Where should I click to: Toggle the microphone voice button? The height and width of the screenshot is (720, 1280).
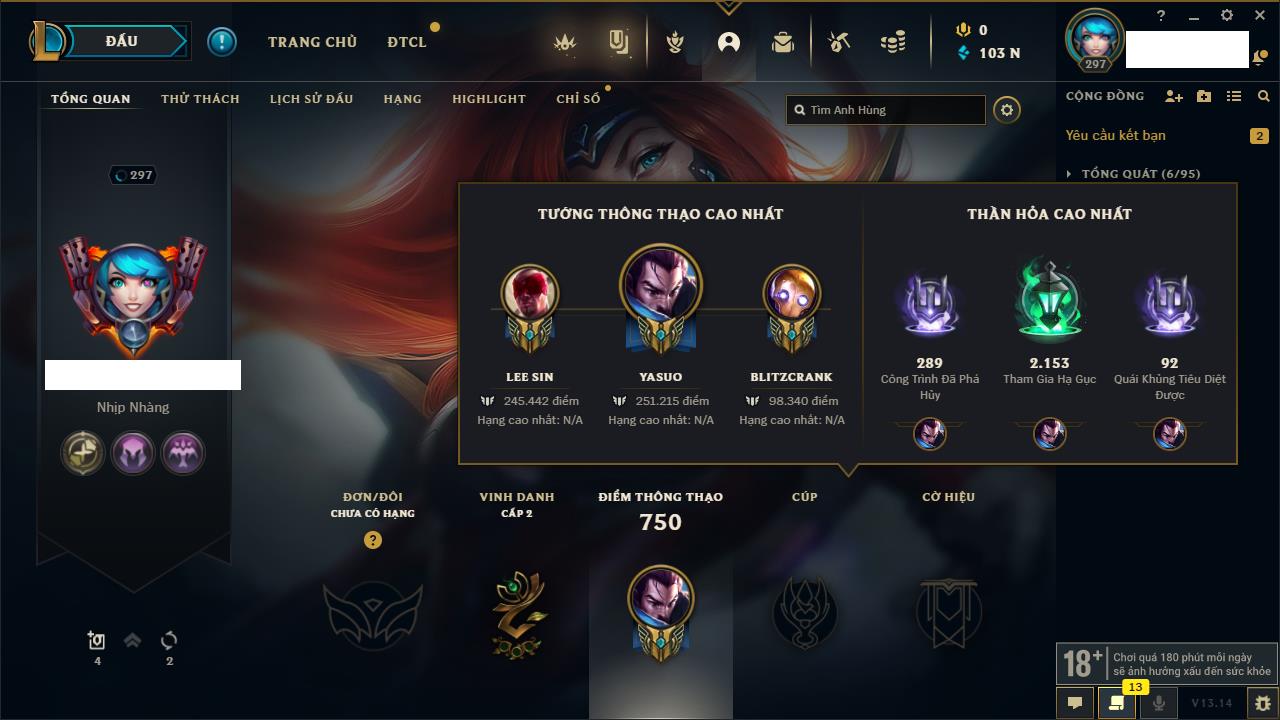pos(1159,703)
